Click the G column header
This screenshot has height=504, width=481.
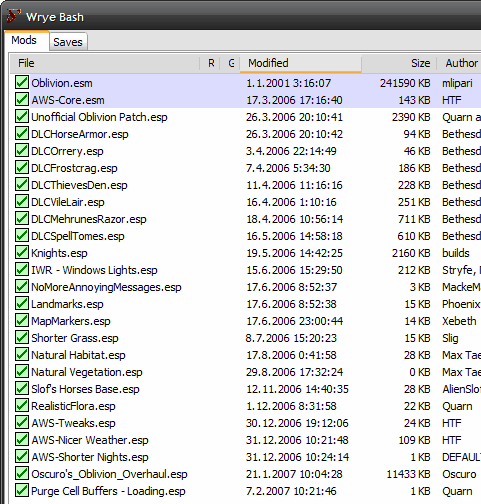point(230,63)
